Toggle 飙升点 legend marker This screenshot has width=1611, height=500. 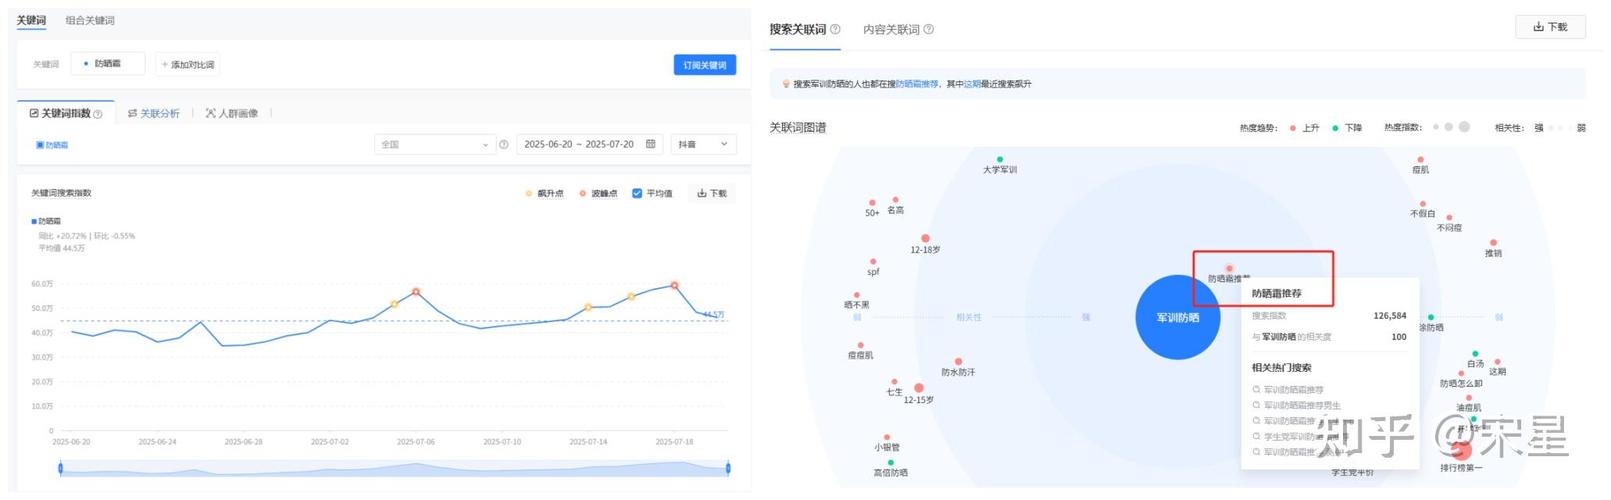529,193
